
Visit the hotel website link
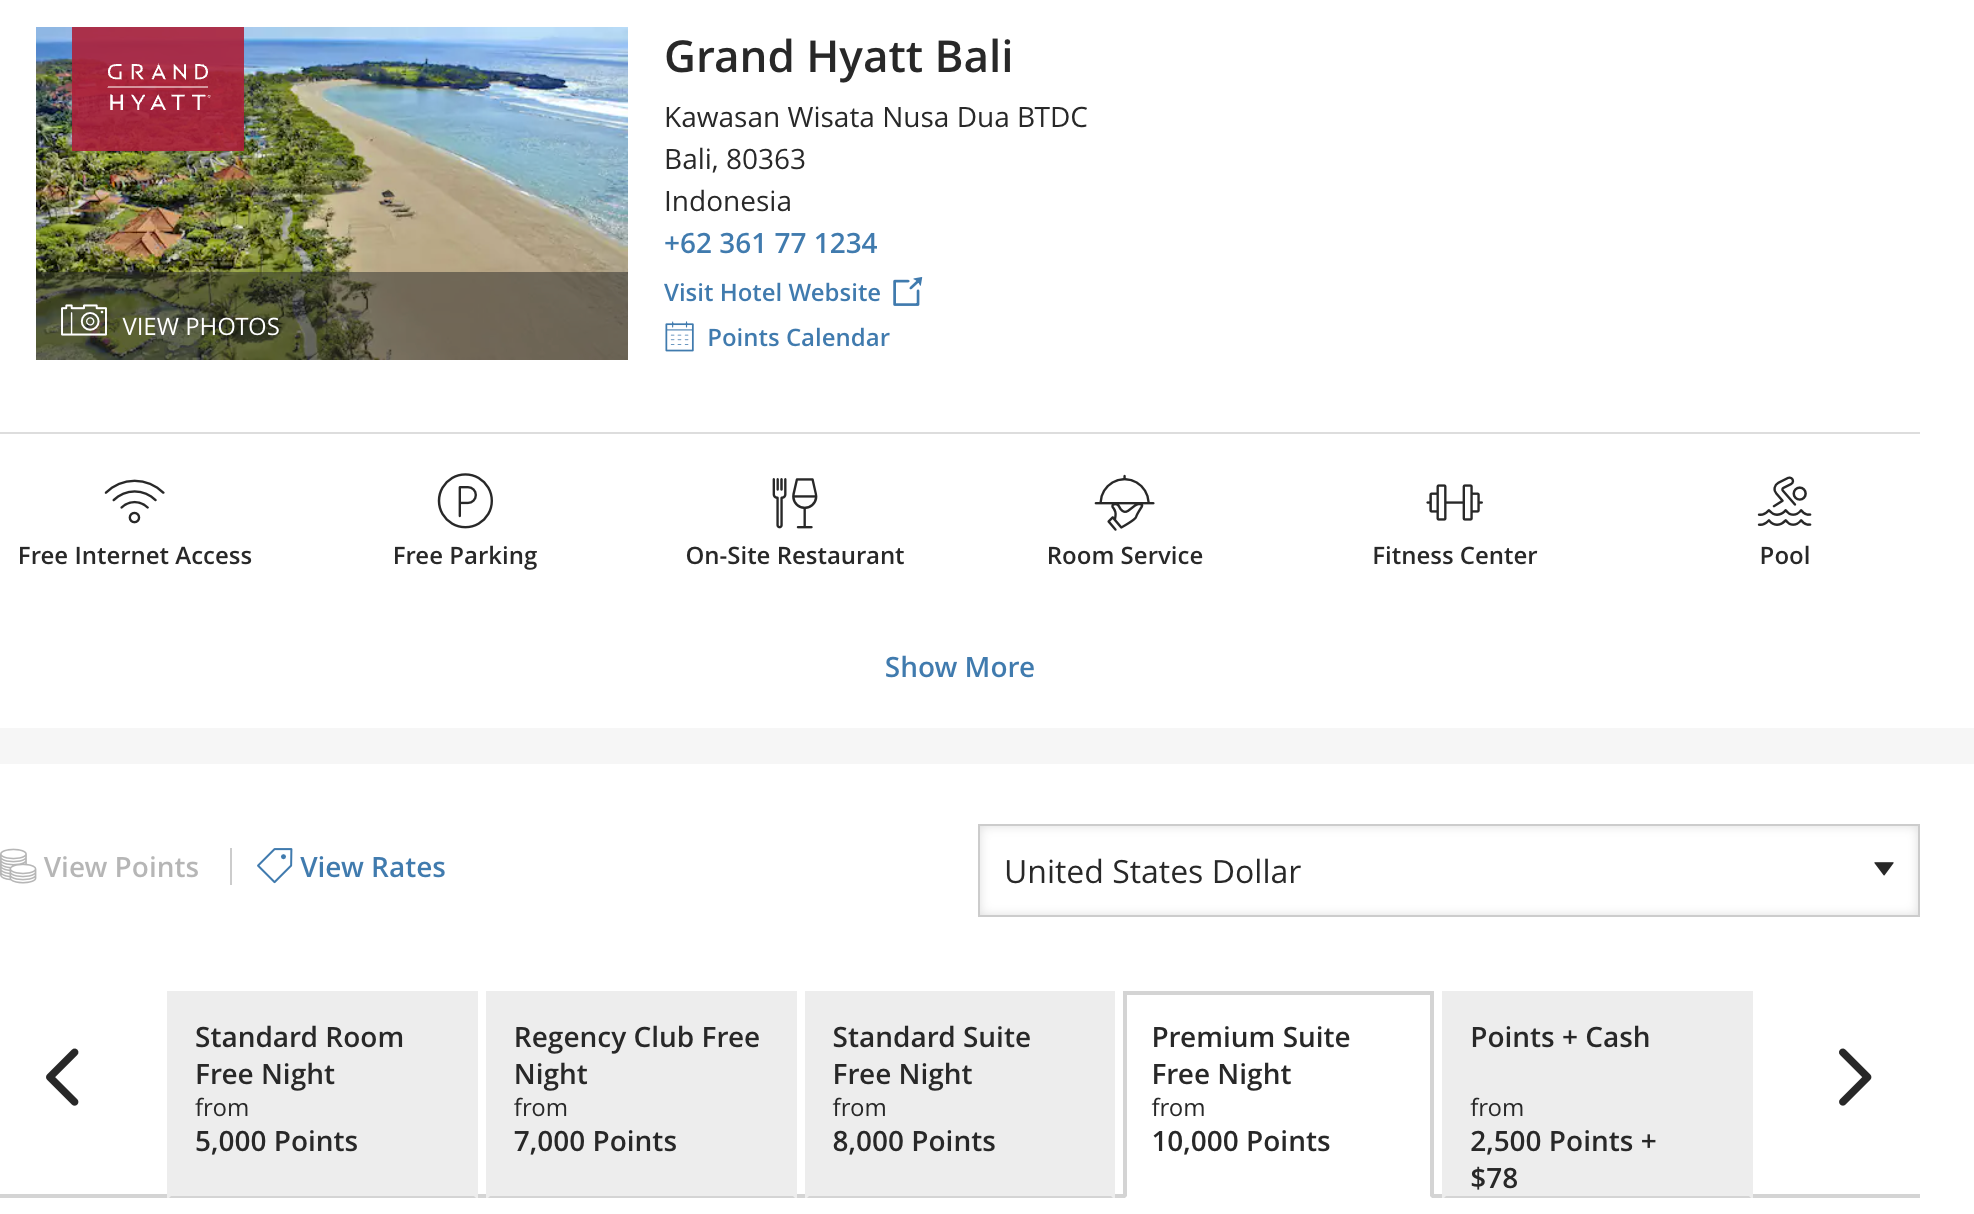772,292
